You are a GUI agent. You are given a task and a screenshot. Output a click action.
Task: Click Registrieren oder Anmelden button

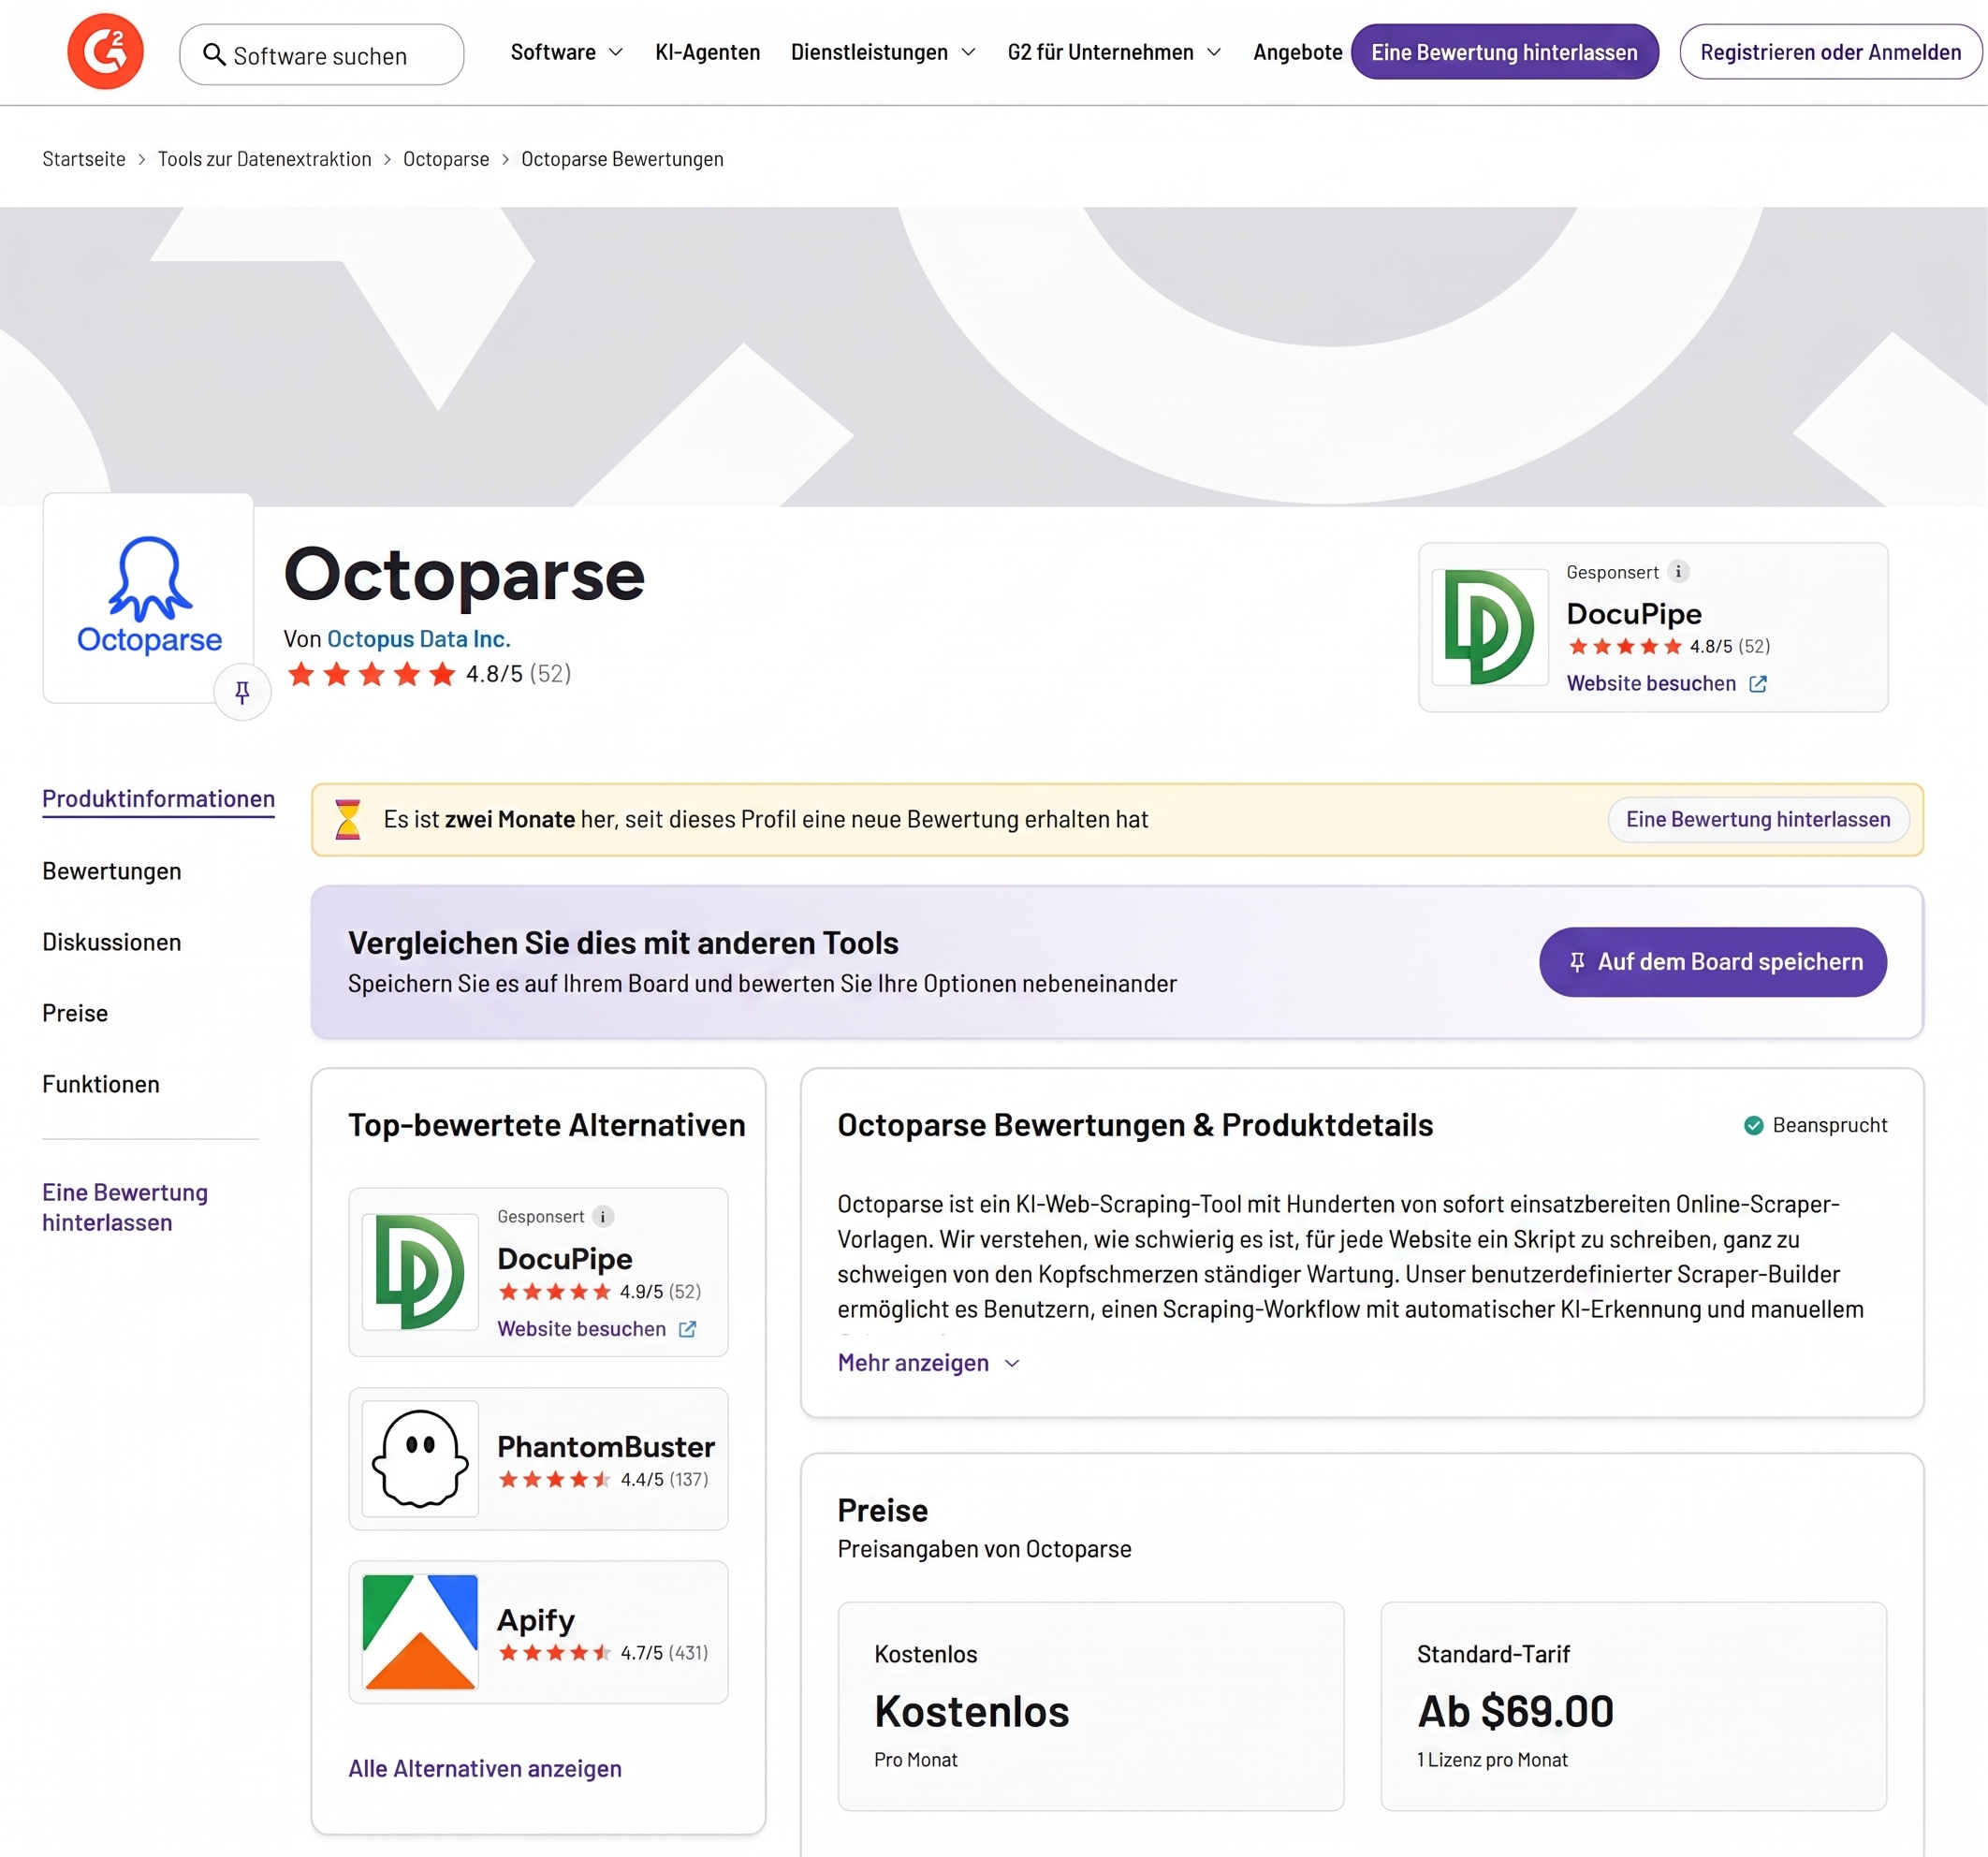[x=1830, y=52]
